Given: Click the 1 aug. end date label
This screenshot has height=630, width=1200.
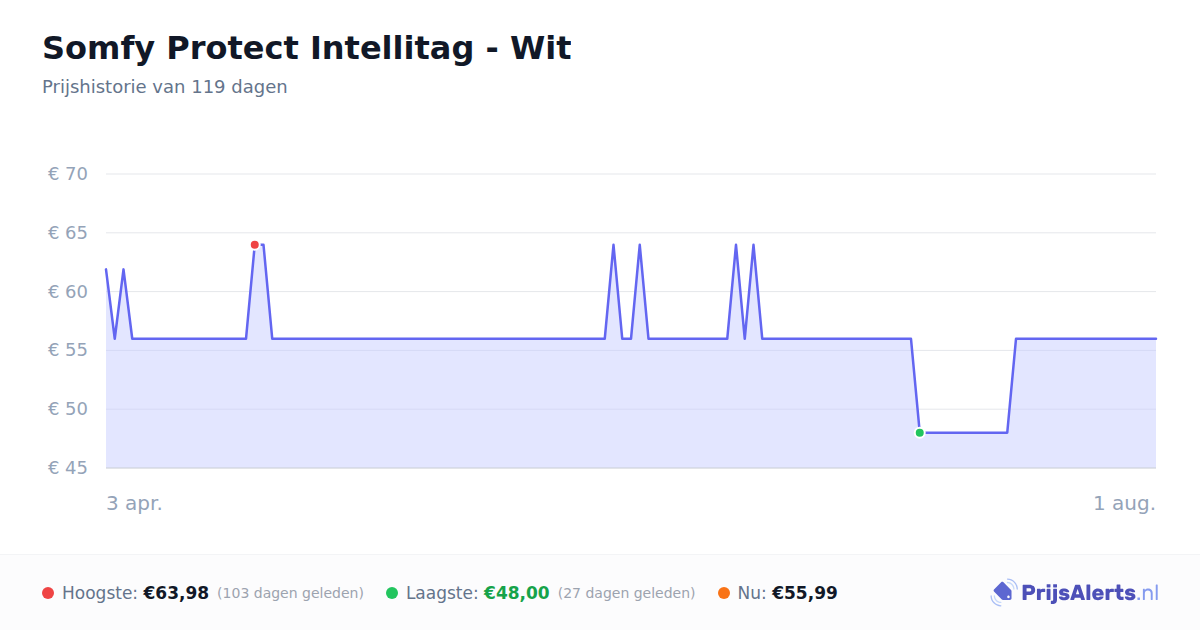Looking at the screenshot, I should click(x=1125, y=504).
